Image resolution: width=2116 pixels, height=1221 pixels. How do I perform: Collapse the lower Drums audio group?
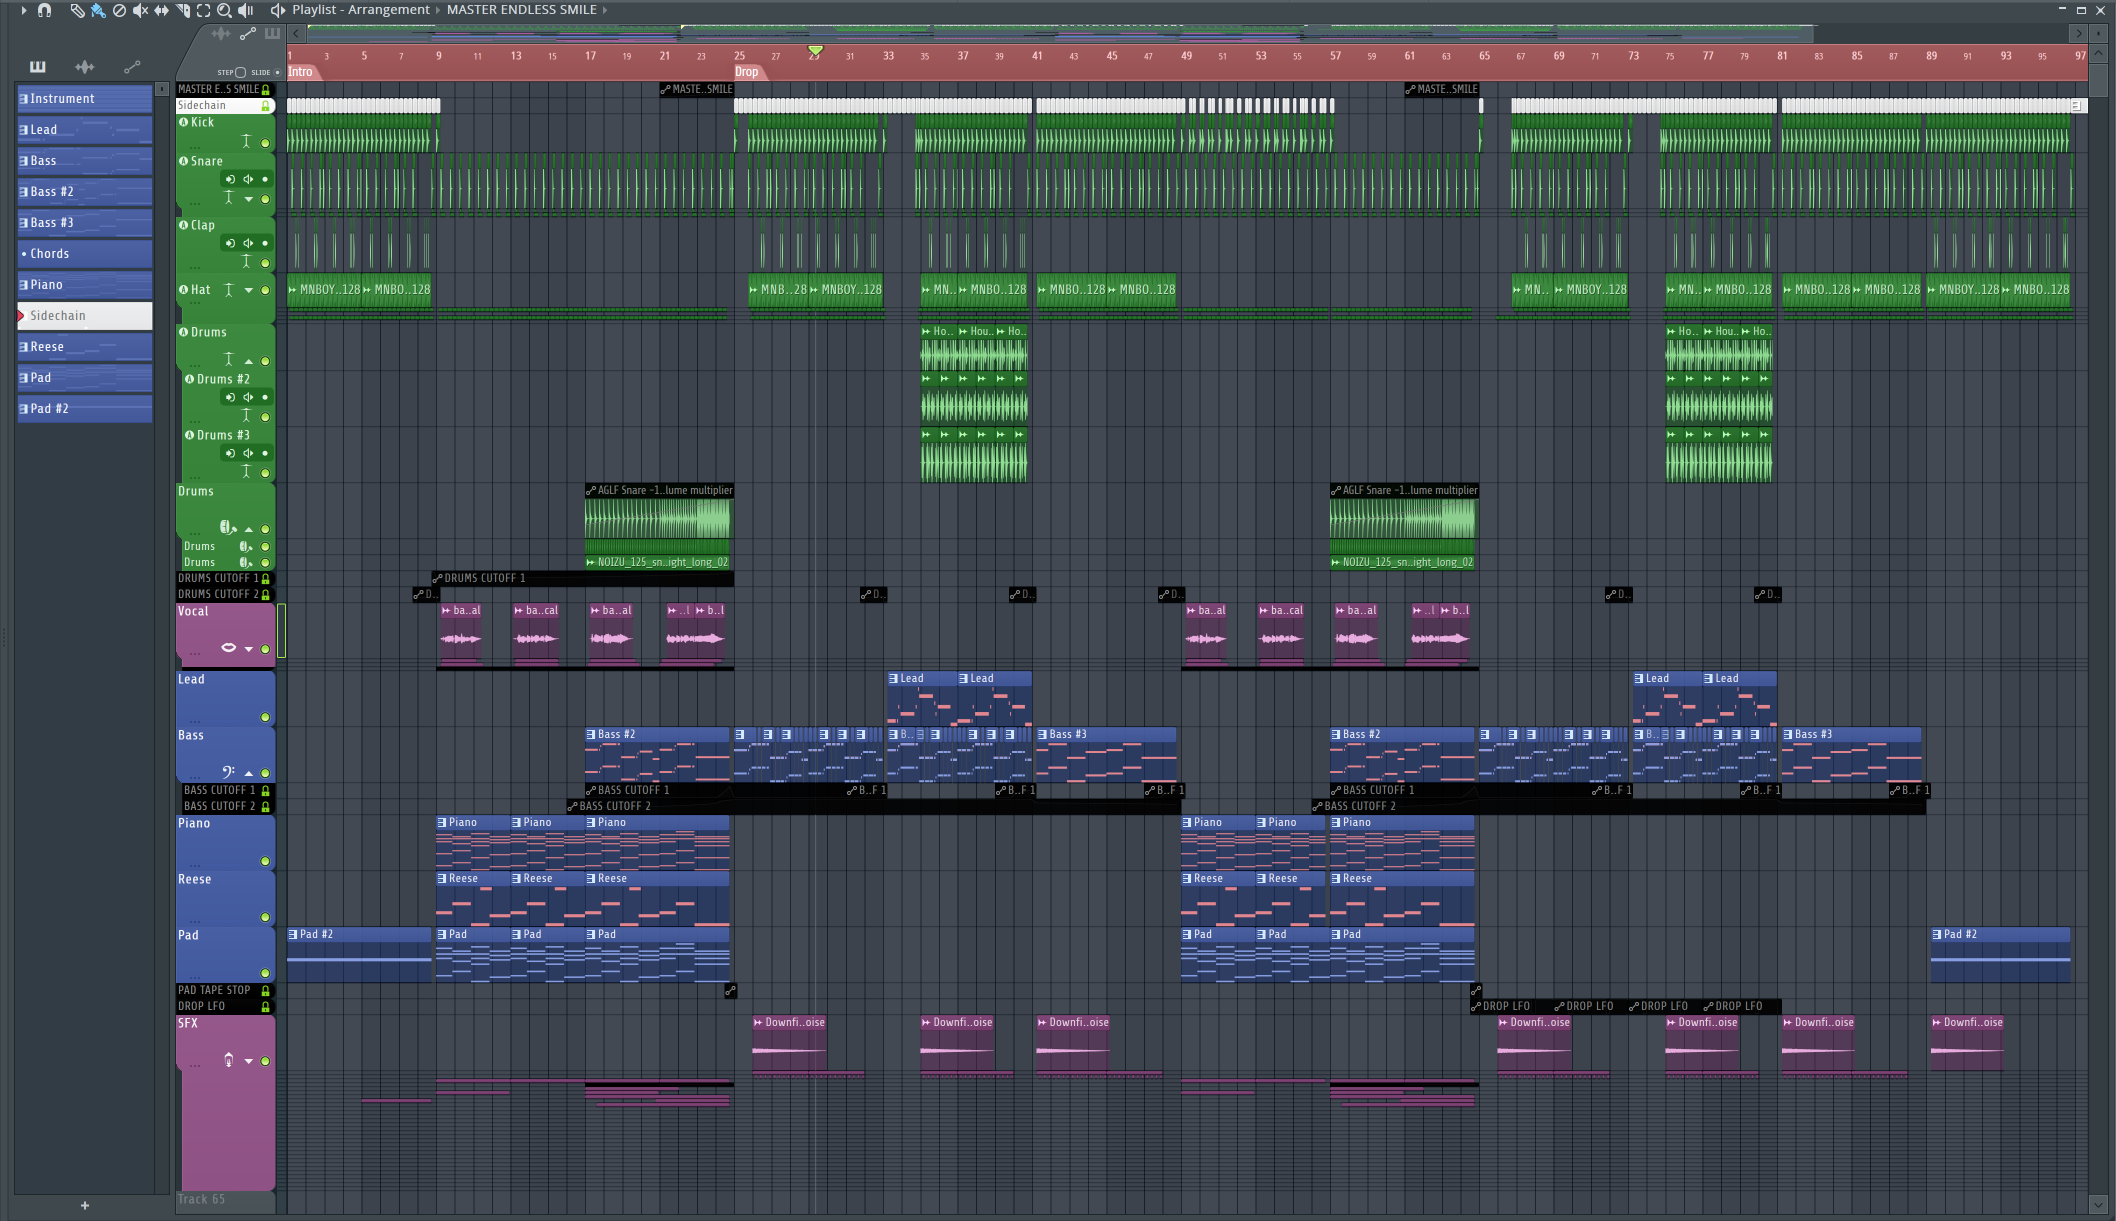[249, 529]
